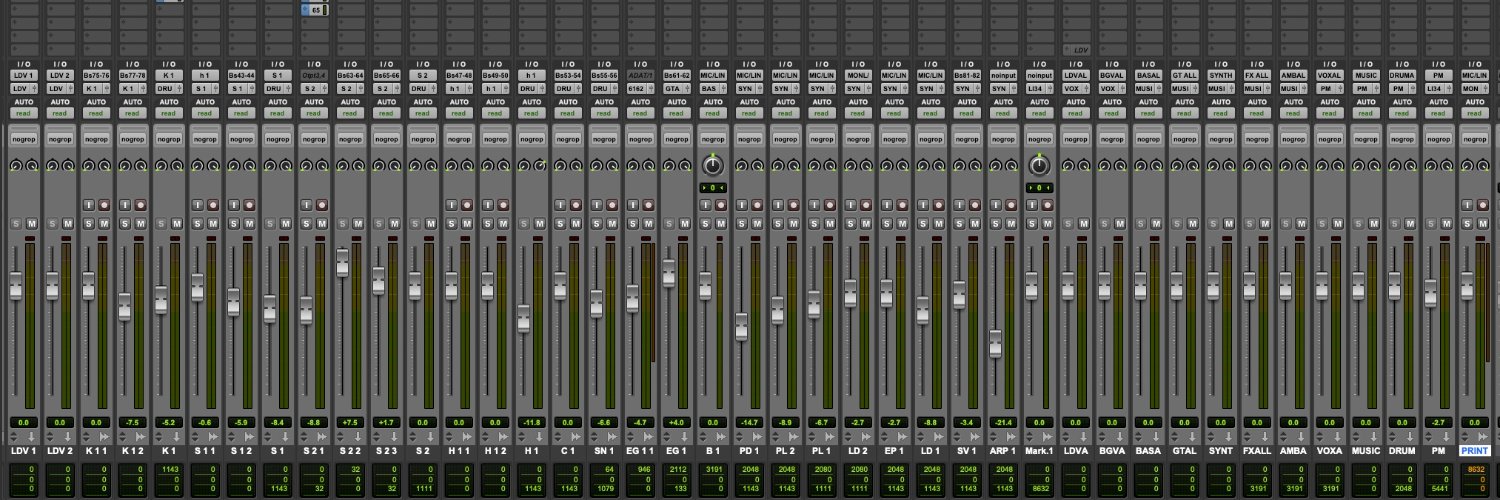Click the left pan knob on DRUM channel
Image resolution: width=1500 pixels, height=500 pixels.
tap(1393, 166)
